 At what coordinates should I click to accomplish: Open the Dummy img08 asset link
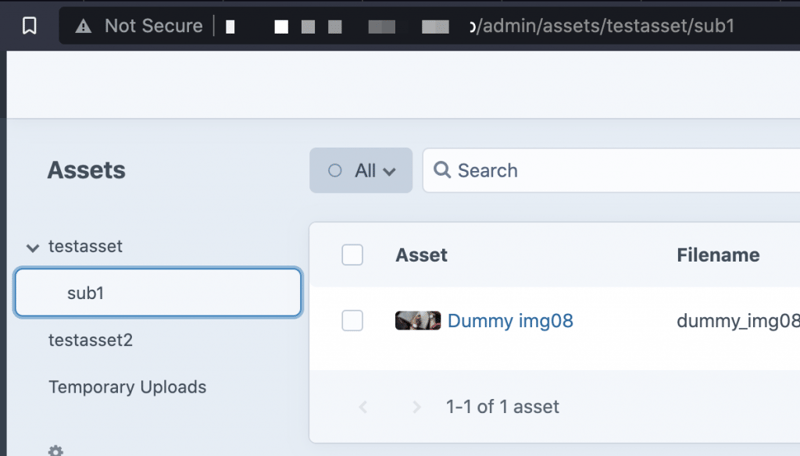pyautogui.click(x=510, y=321)
